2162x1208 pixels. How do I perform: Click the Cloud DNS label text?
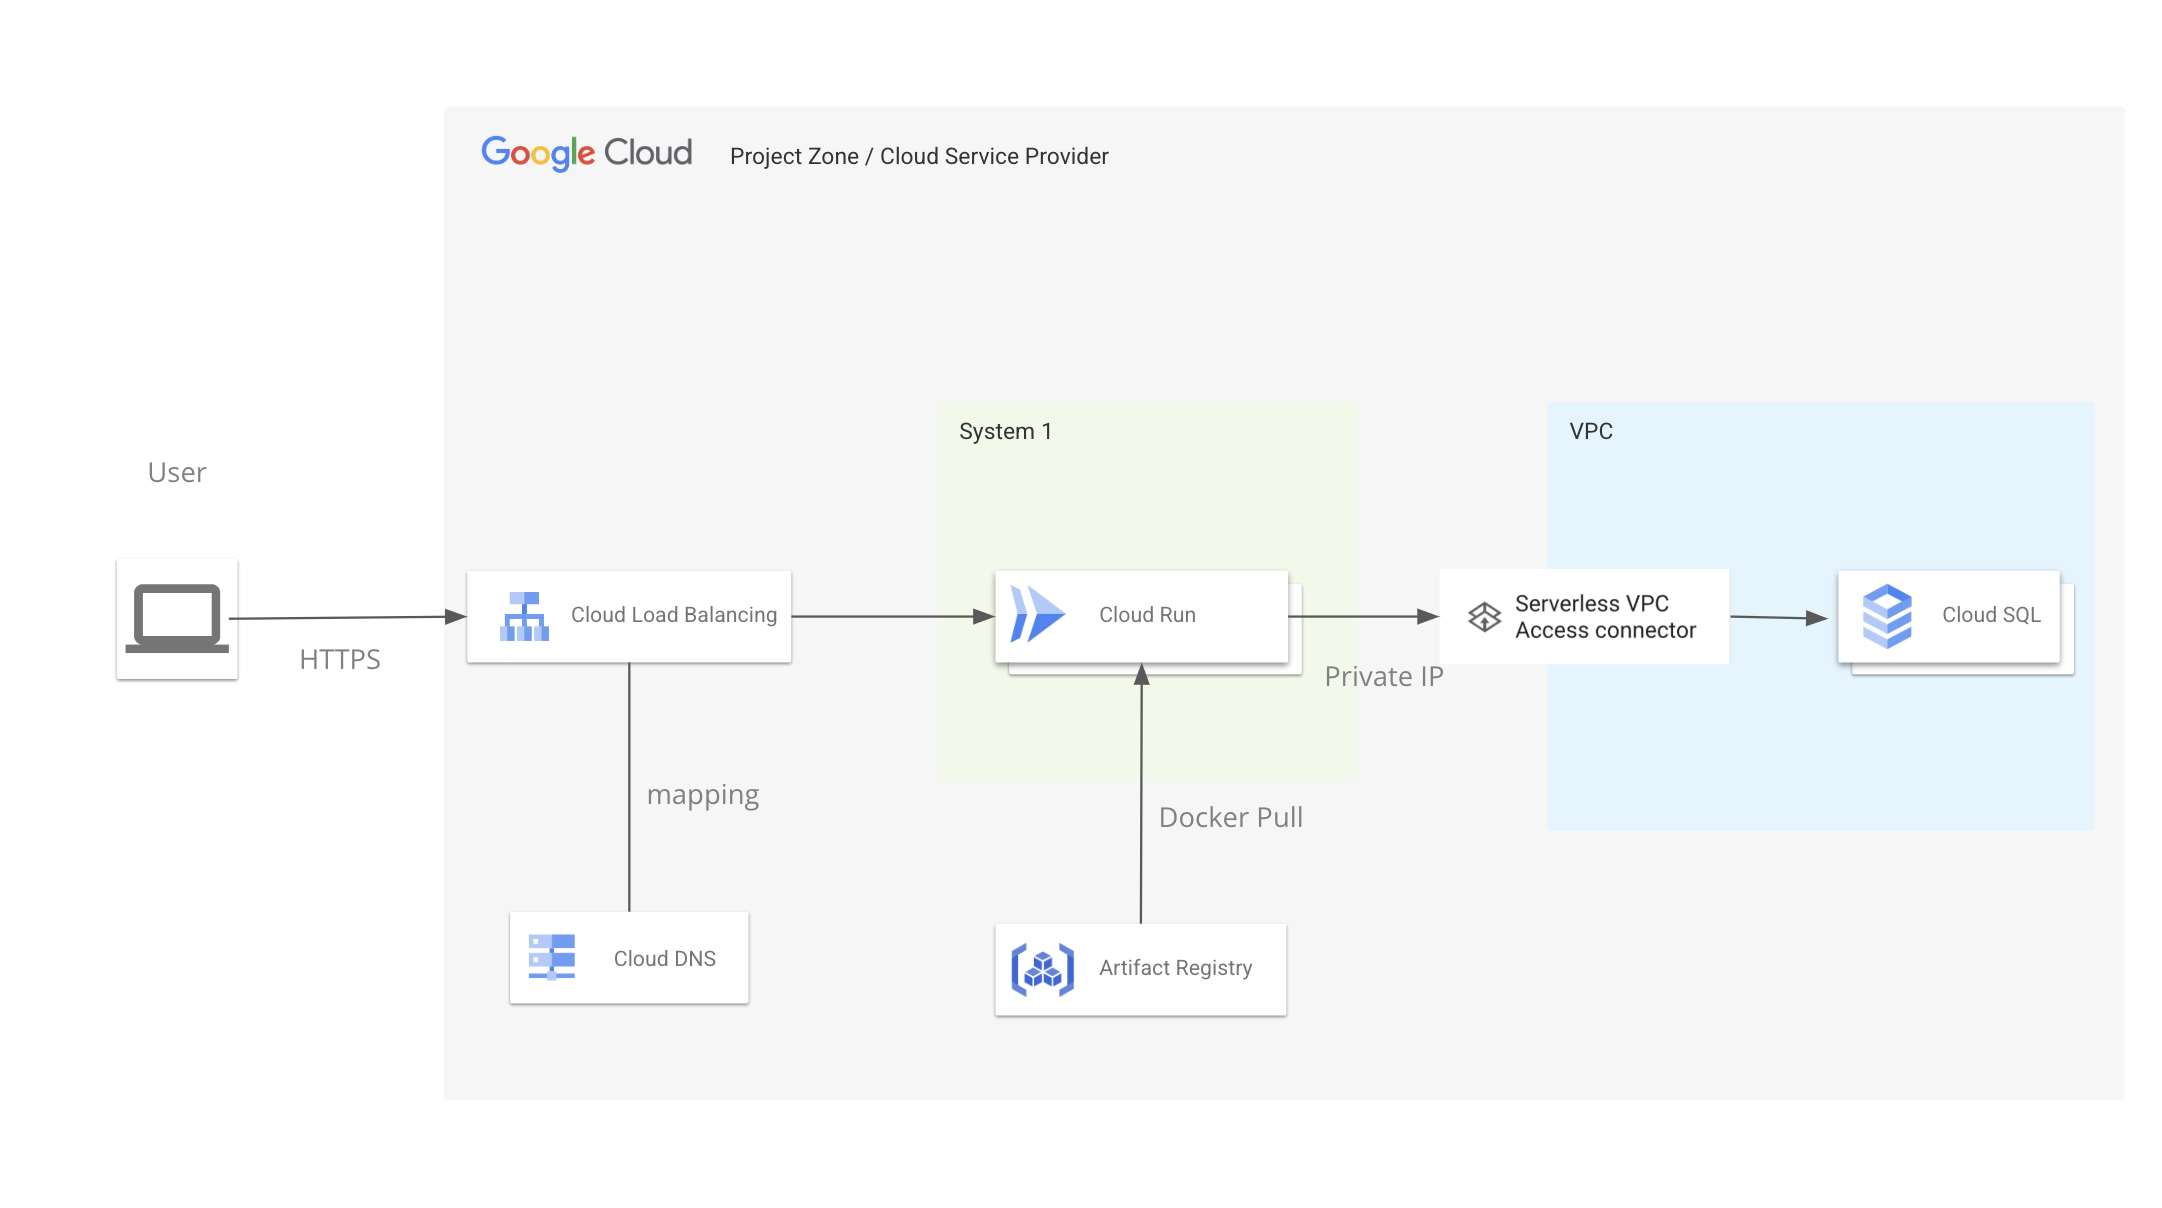pyautogui.click(x=664, y=959)
